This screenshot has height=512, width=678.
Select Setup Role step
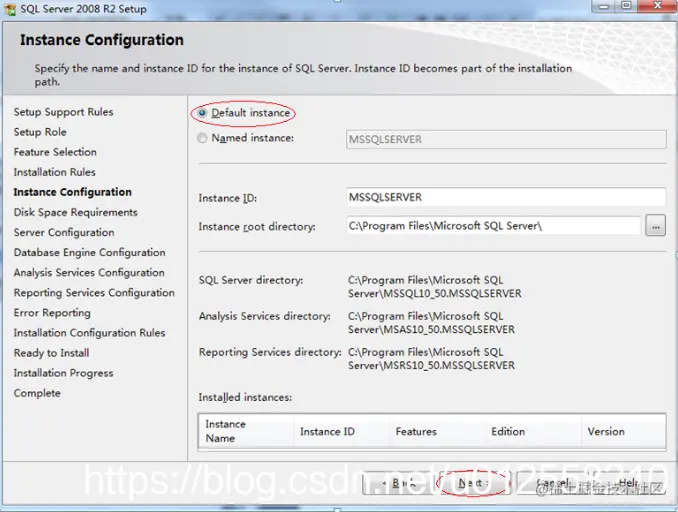point(40,132)
